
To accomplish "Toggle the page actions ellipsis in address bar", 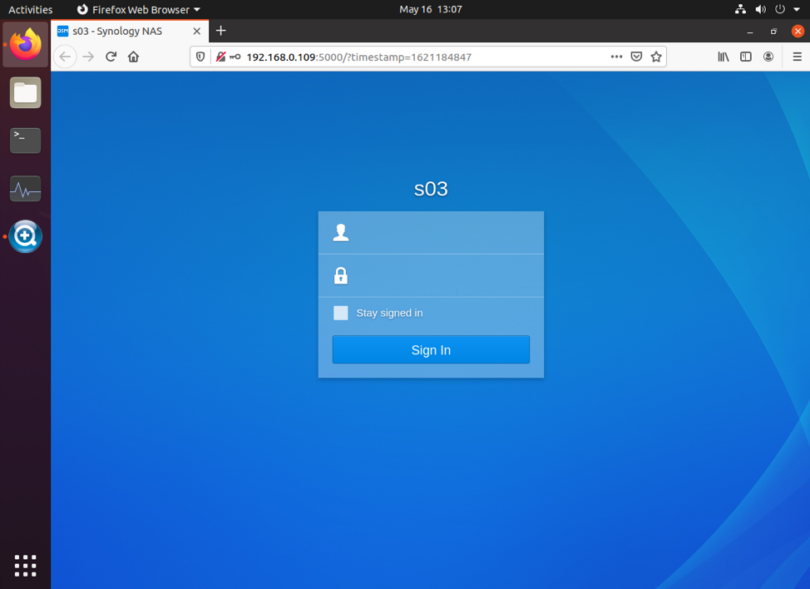I will tap(617, 56).
